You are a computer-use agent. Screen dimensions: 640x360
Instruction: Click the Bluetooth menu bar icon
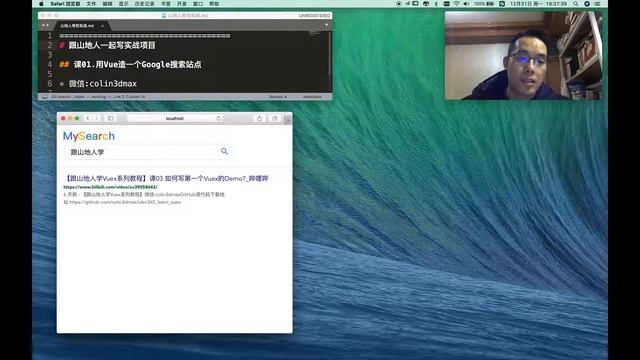click(436, 4)
